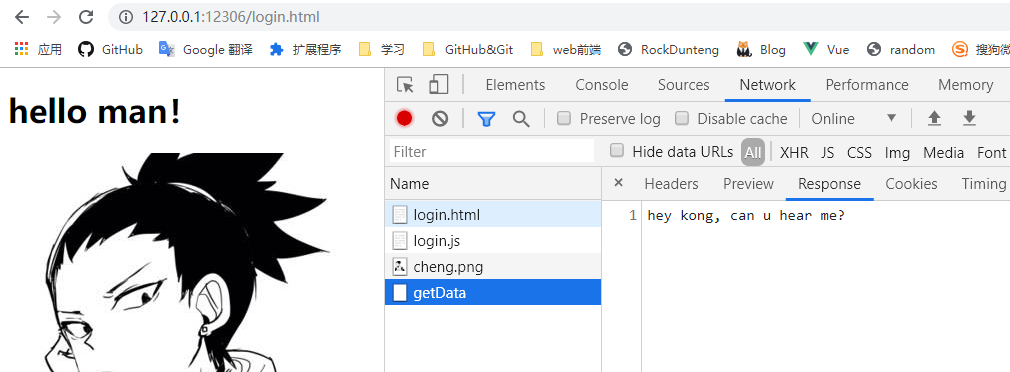
Task: Focus the network Filter text field
Action: pos(491,152)
